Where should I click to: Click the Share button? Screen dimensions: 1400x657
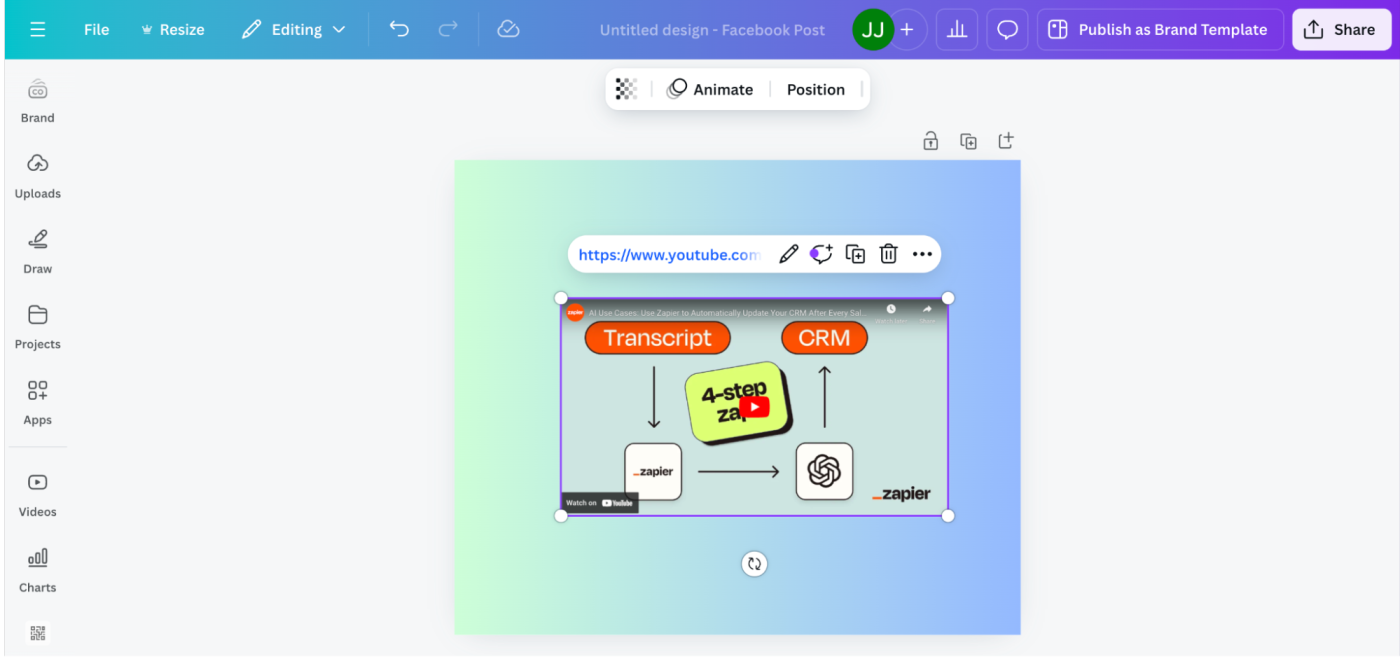(1341, 30)
